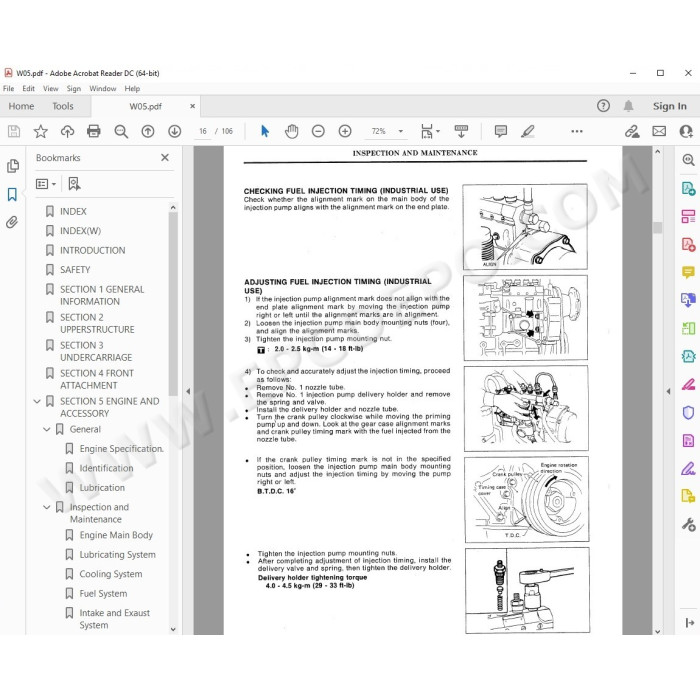This screenshot has width=700, height=700.
Task: Collapse the General bookmark group
Action: (46, 429)
